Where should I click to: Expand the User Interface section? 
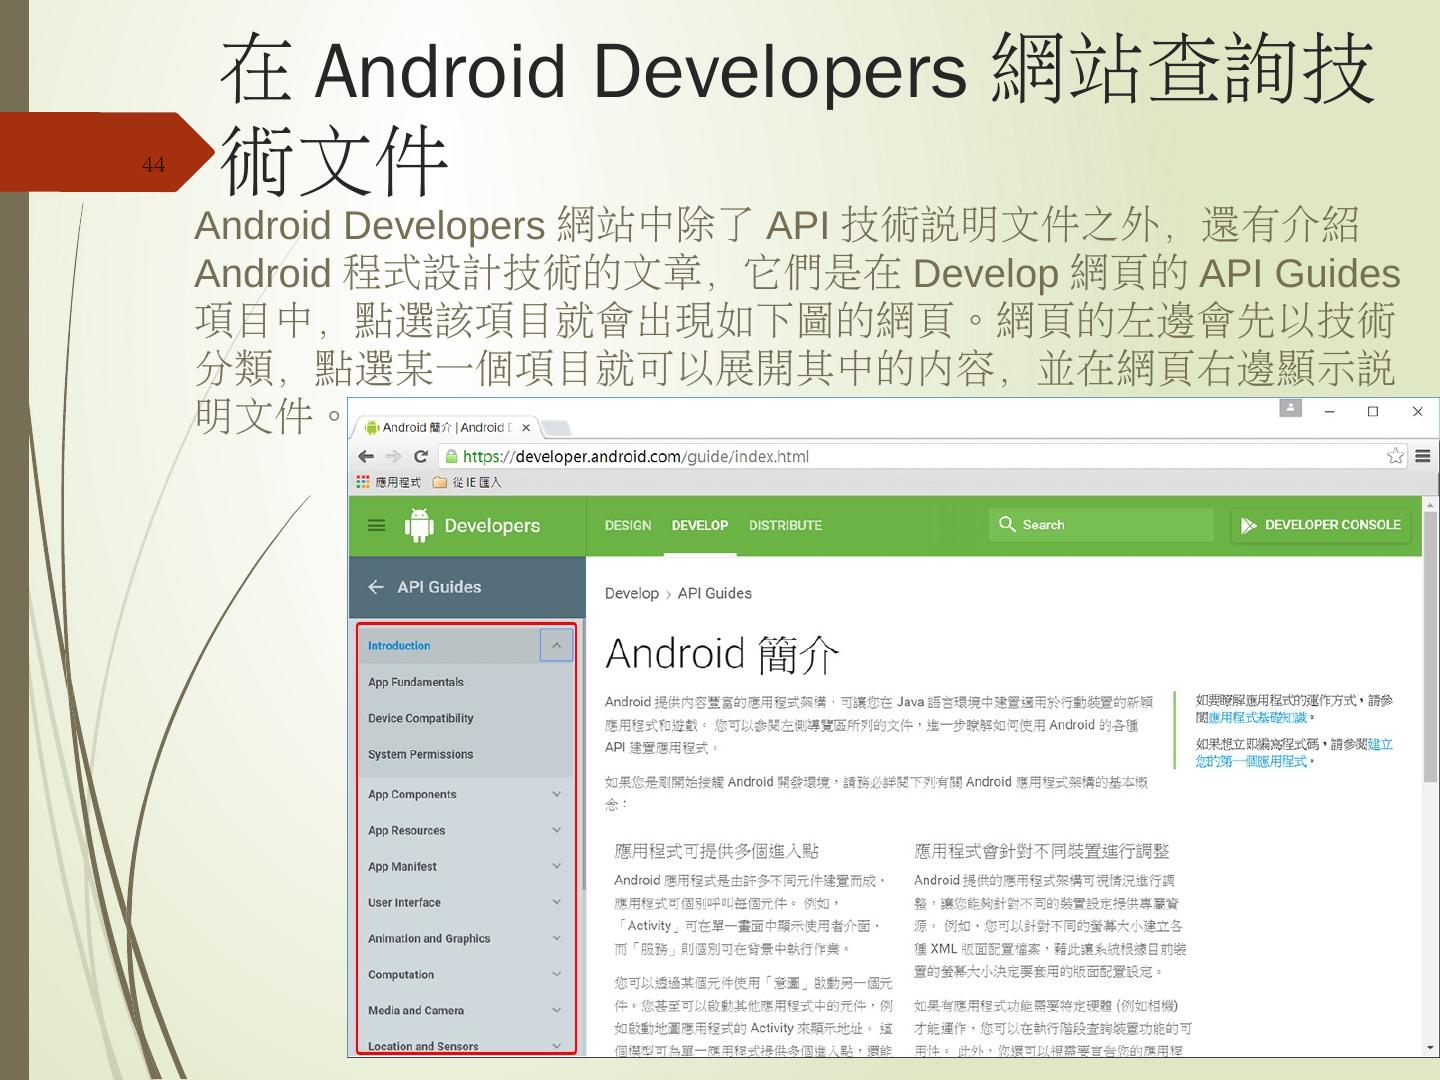[557, 902]
